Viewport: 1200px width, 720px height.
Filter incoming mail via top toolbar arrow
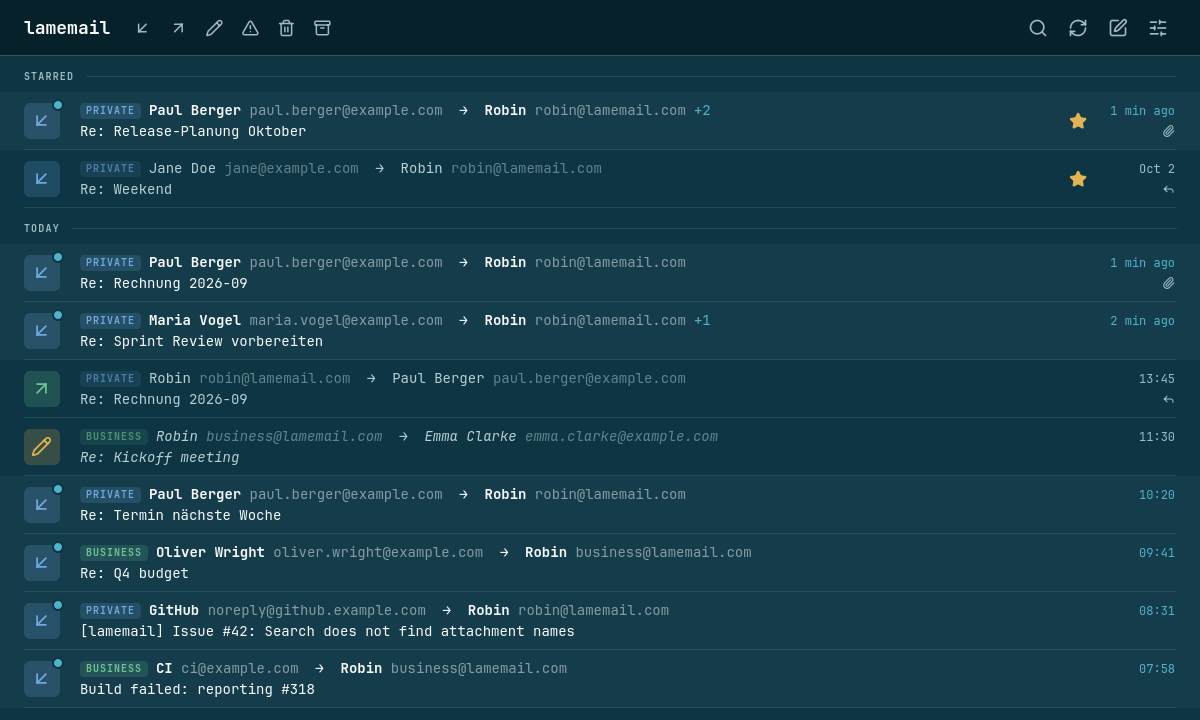[x=143, y=28]
